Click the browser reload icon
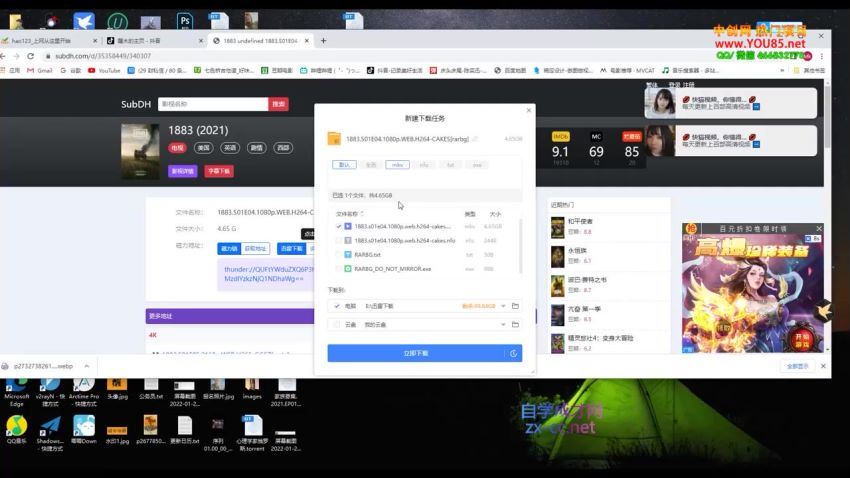 [30, 56]
